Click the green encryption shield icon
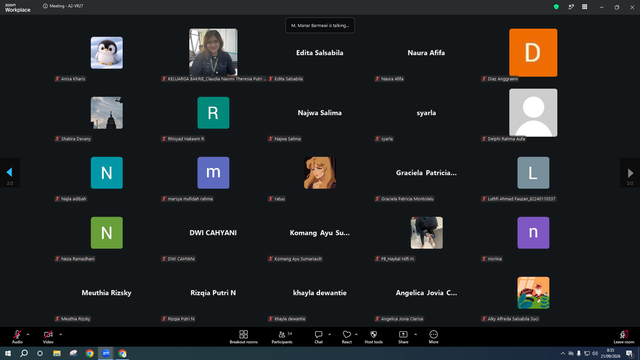 click(x=556, y=7)
